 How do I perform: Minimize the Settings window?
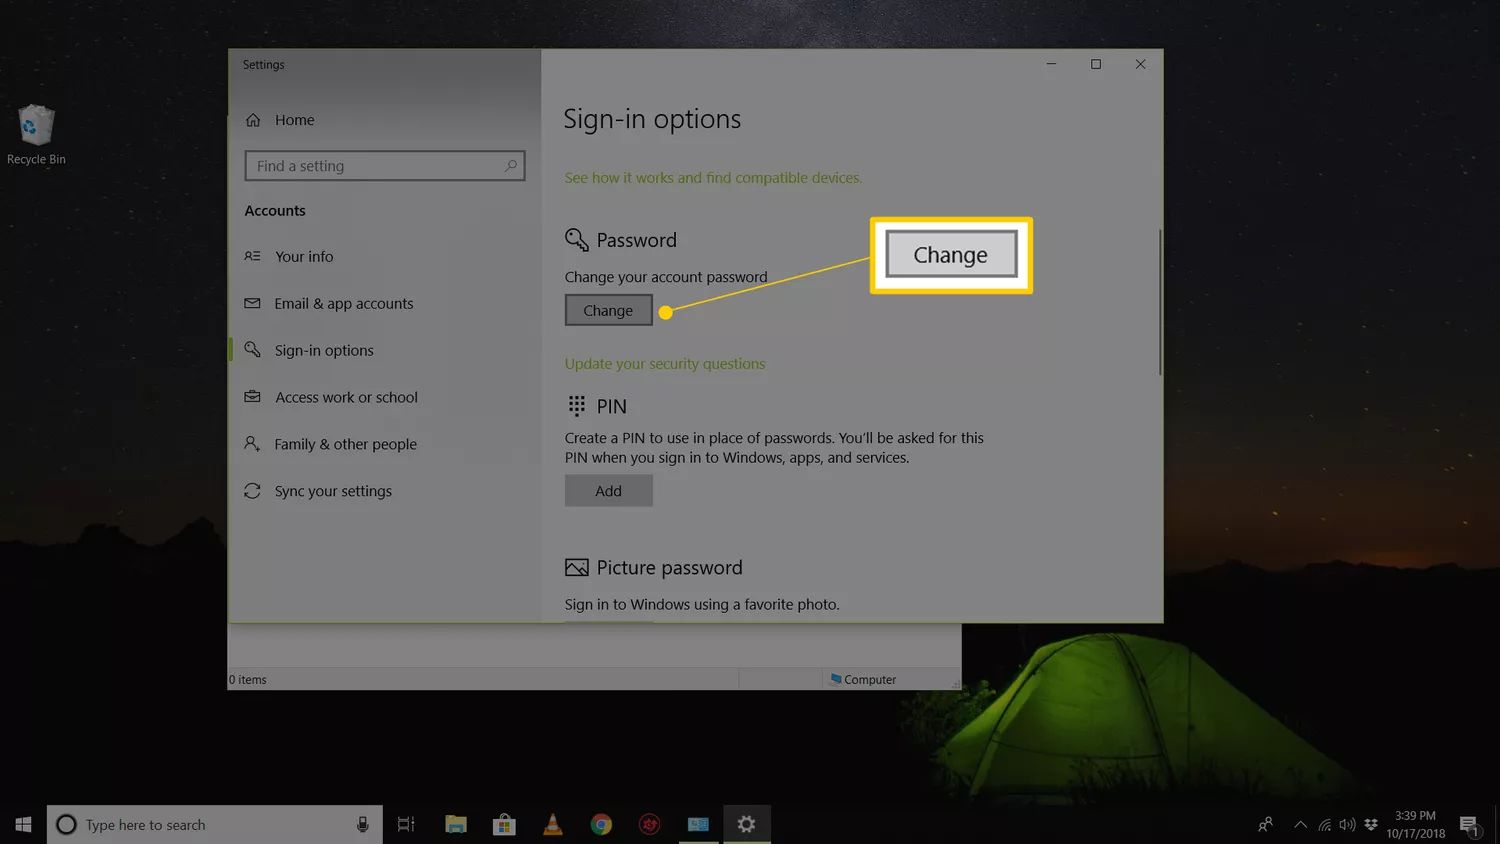pos(1051,64)
